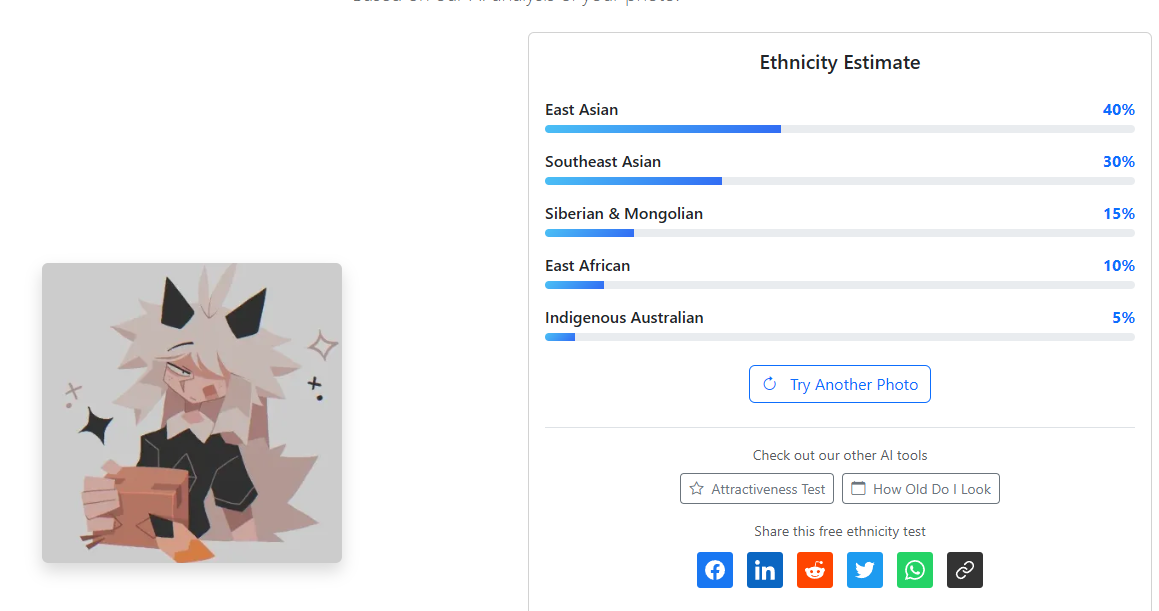Copy the share link using chain icon
This screenshot has width=1159, height=611.
965,570
